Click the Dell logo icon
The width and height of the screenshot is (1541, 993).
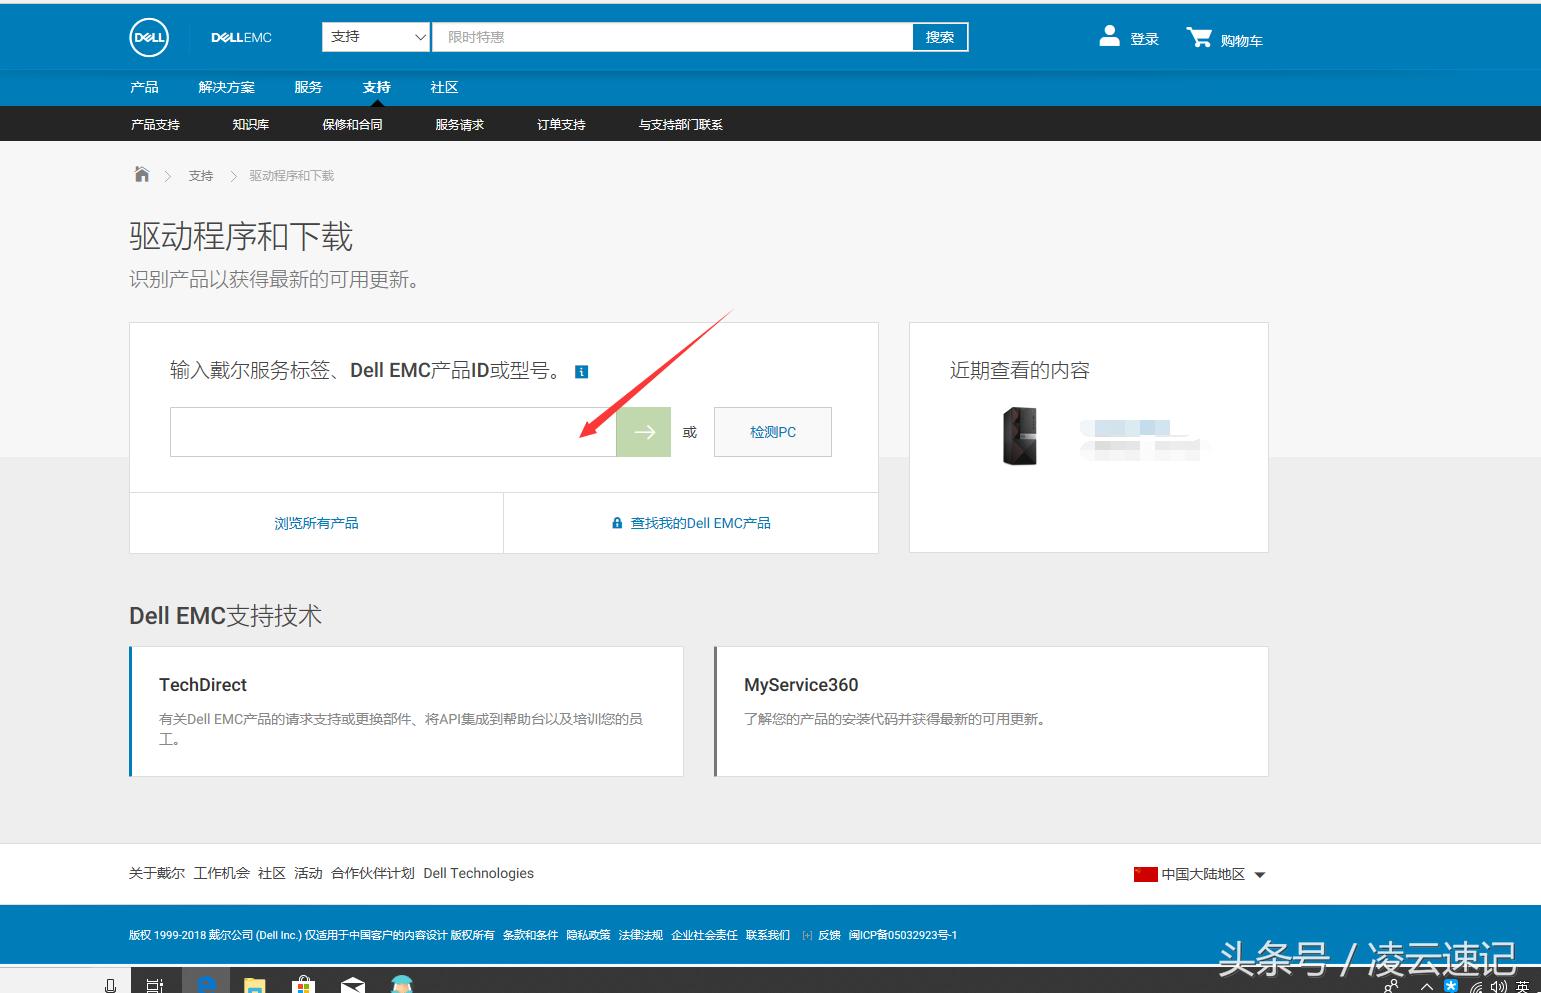148,37
